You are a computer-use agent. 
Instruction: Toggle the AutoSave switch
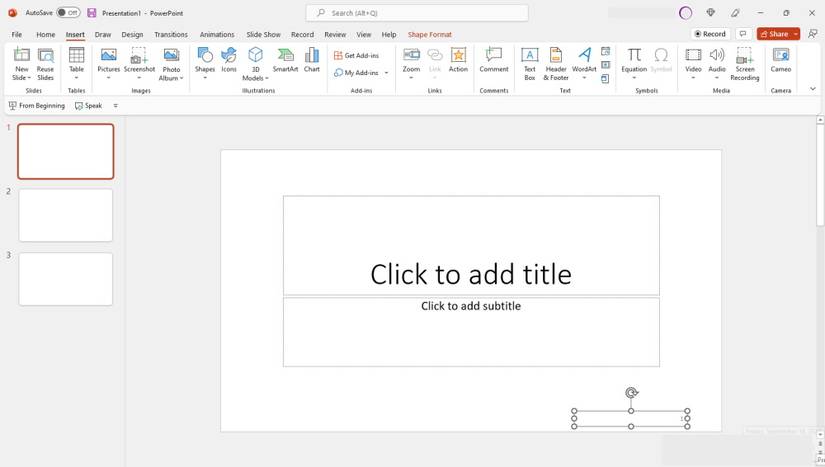[x=68, y=13]
